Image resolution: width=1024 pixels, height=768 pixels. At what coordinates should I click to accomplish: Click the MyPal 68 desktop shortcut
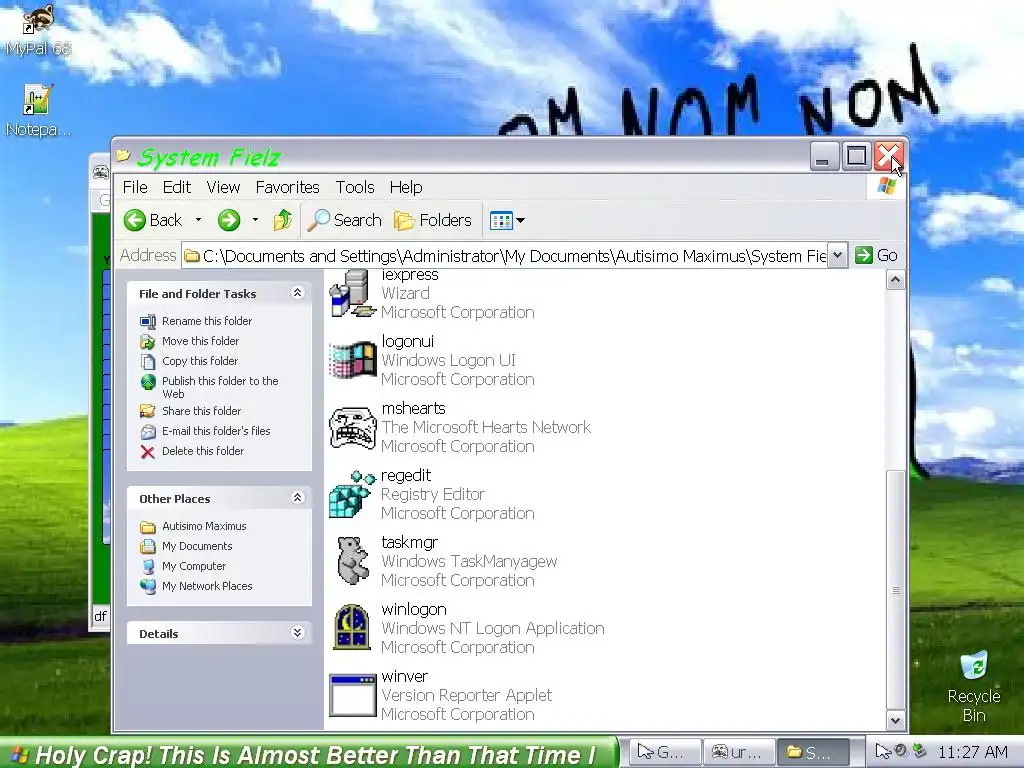pyautogui.click(x=38, y=30)
